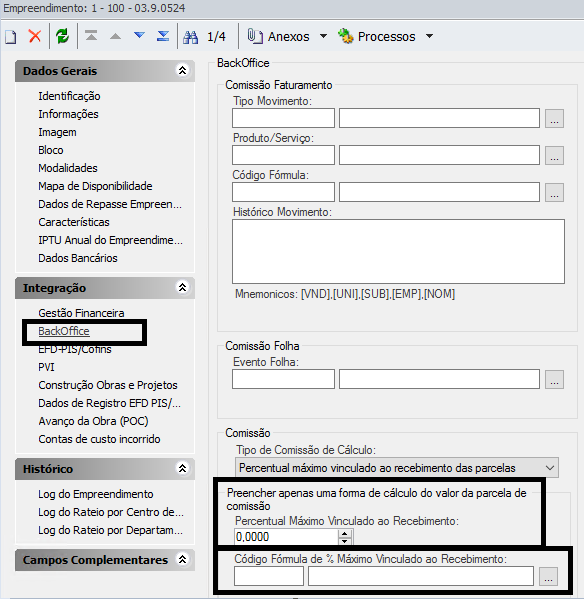This screenshot has height=599, width=584.
Task: Open PVI under Integração
Action: coord(46,367)
